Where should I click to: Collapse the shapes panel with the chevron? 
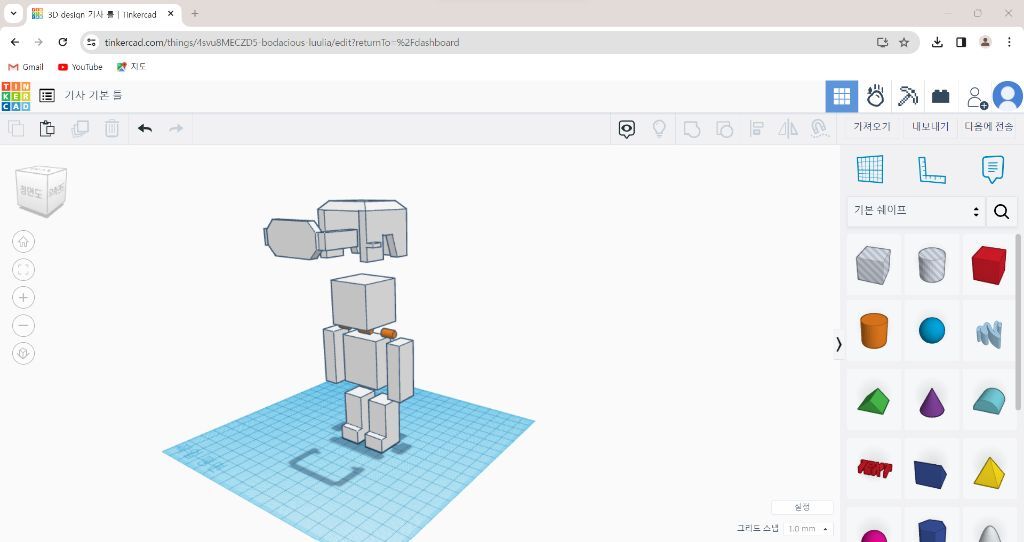pyautogui.click(x=838, y=343)
